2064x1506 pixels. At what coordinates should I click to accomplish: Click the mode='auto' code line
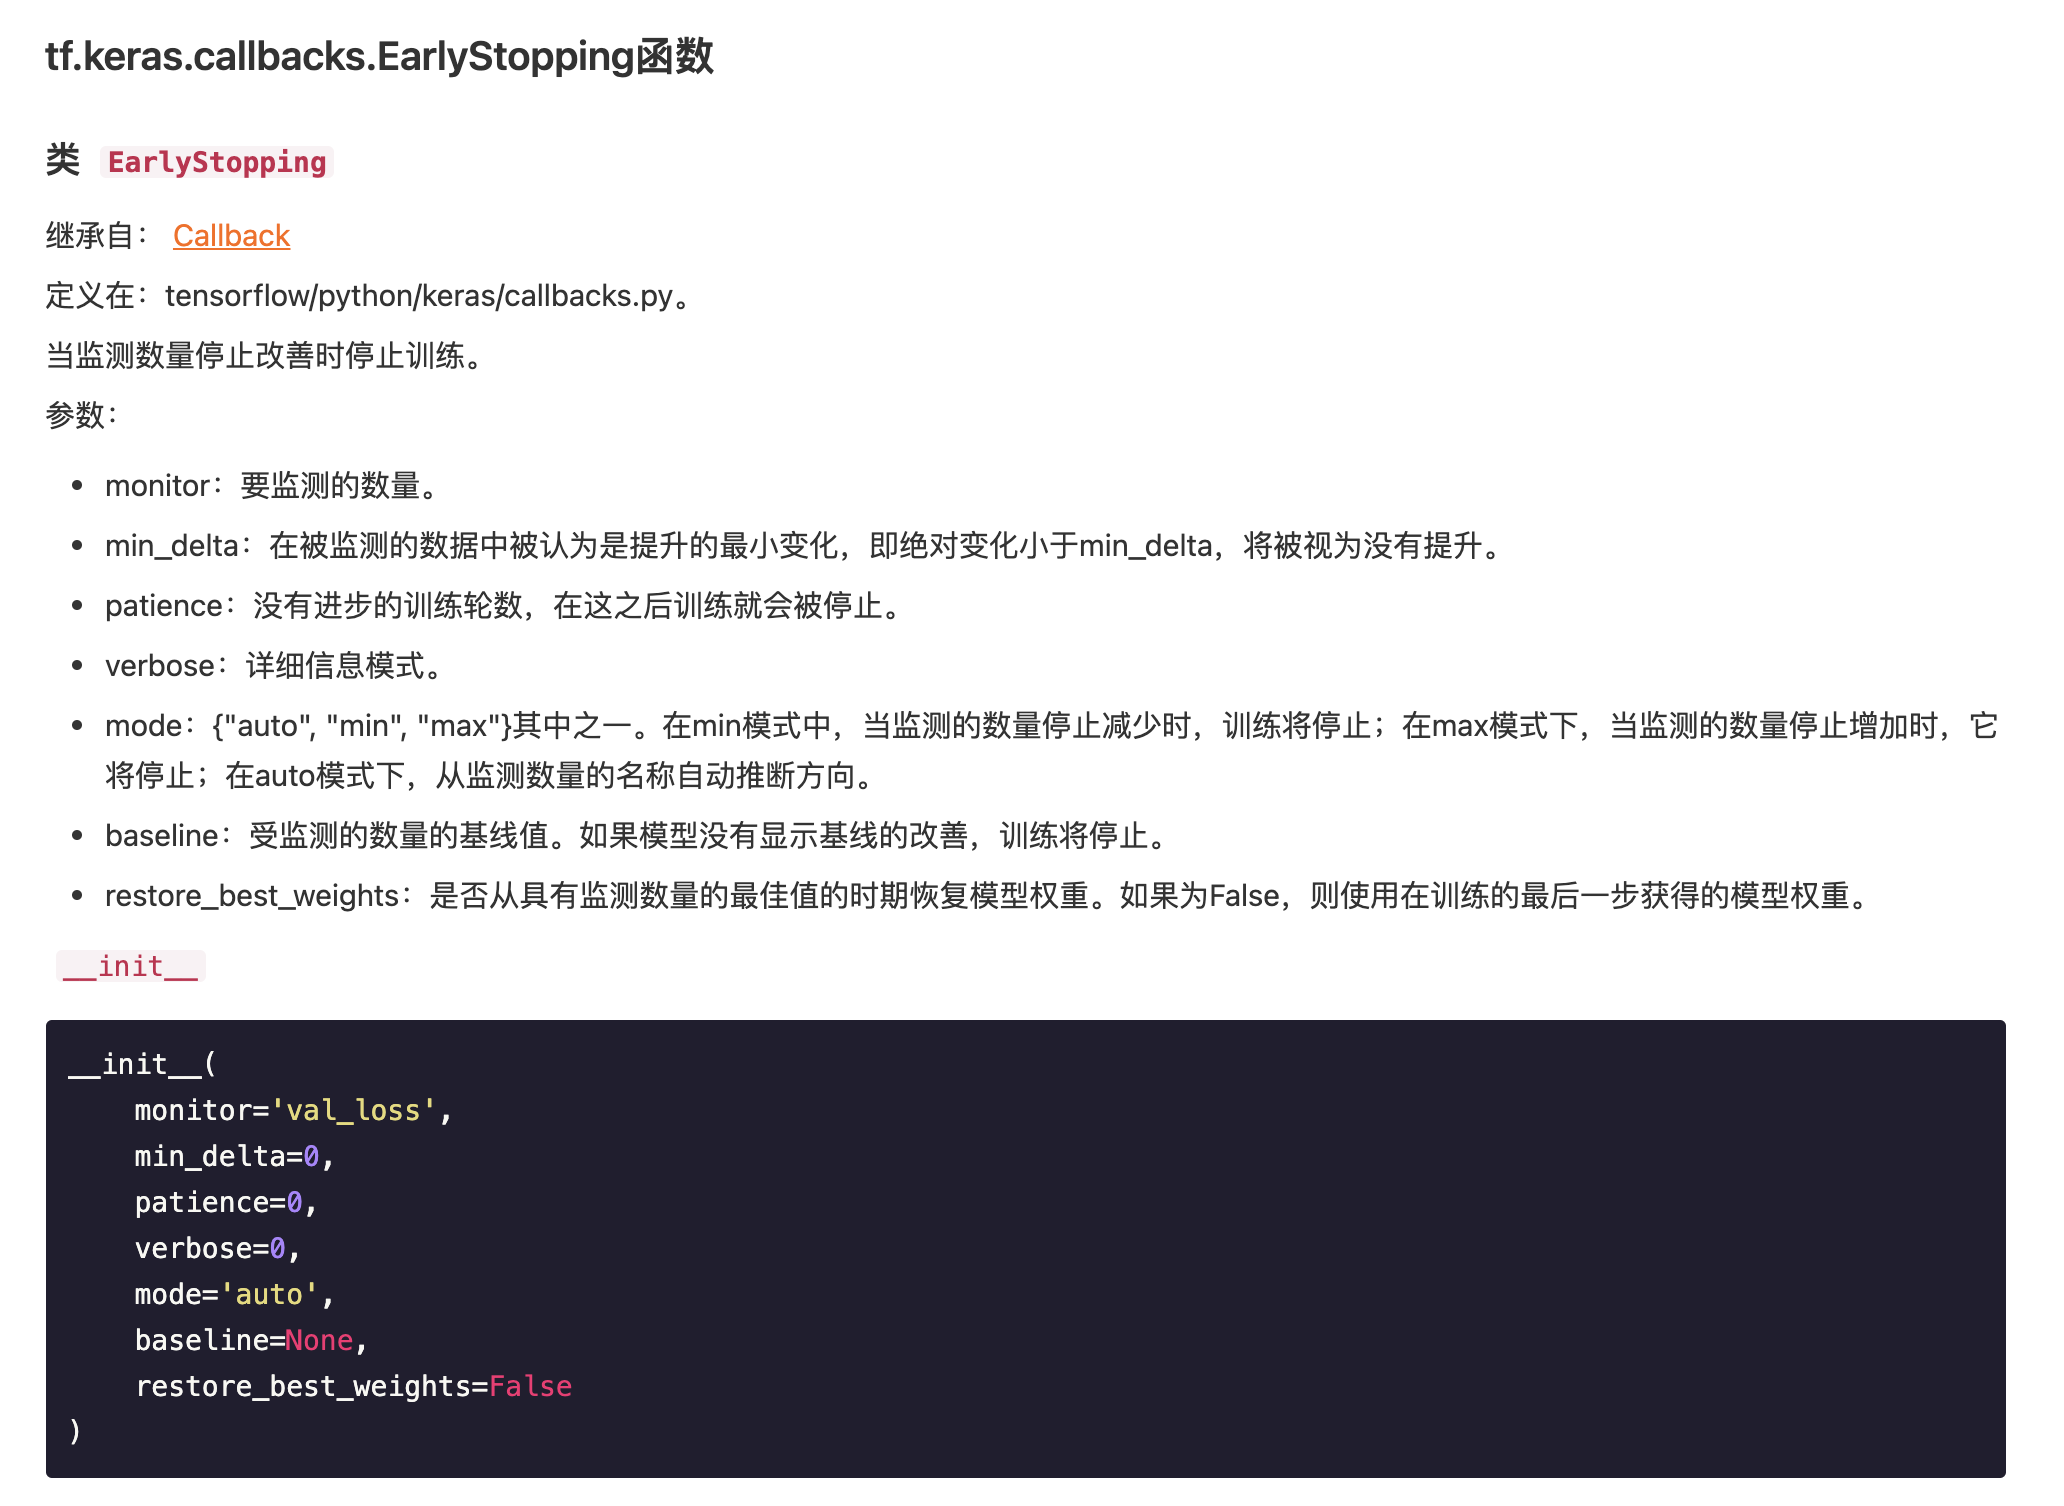[235, 1294]
